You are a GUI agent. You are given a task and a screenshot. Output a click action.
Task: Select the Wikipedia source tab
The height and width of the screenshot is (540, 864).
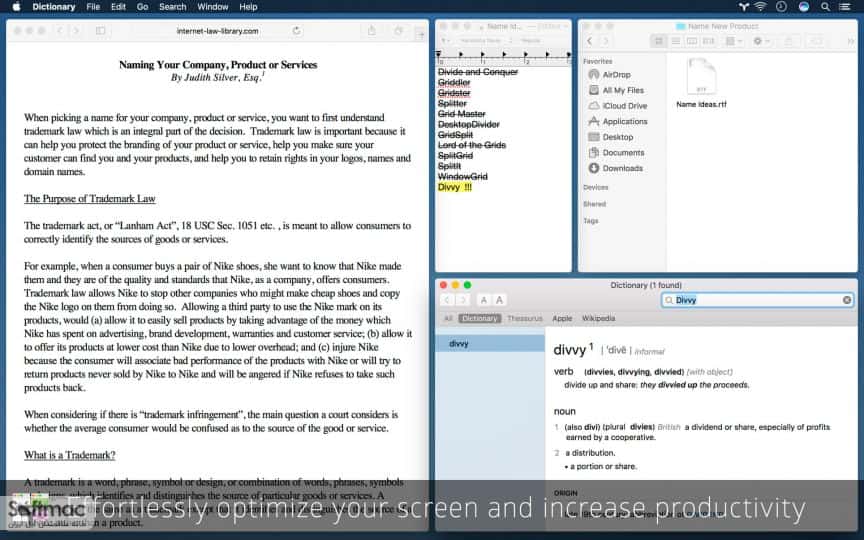tap(598, 318)
